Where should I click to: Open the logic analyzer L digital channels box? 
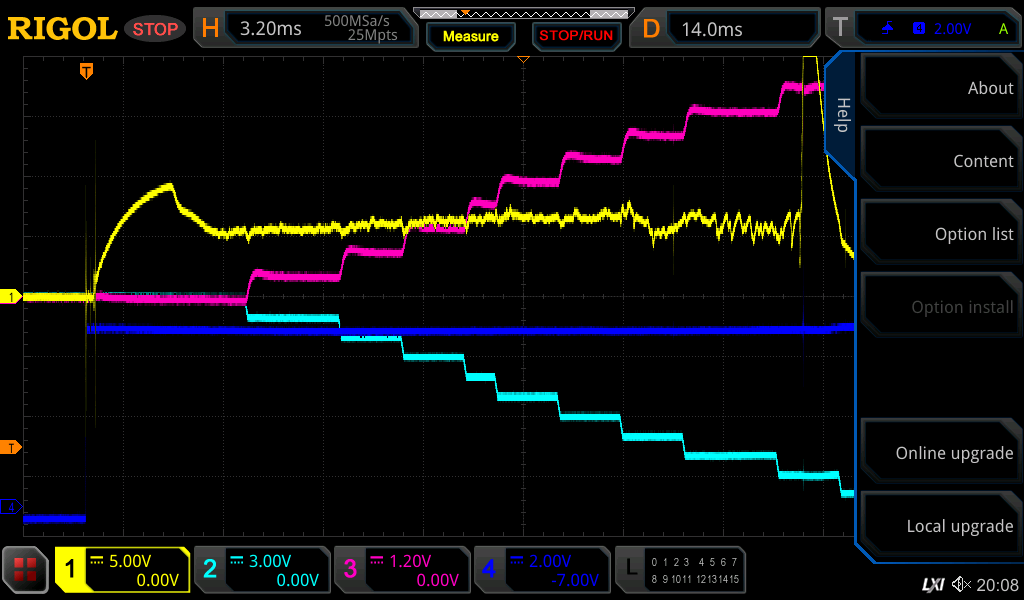(x=682, y=570)
